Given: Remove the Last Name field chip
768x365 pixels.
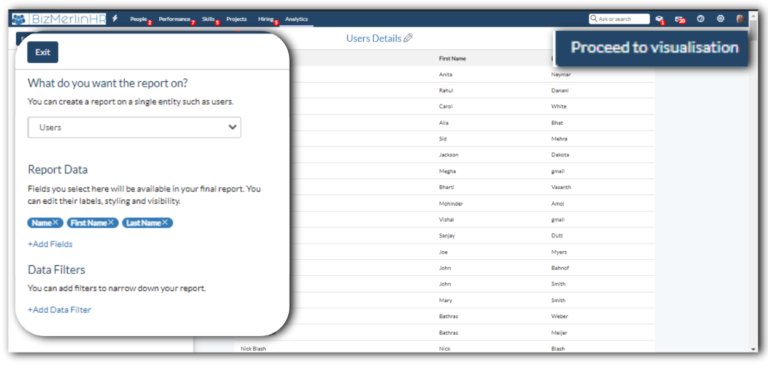Looking at the screenshot, I should point(165,223).
